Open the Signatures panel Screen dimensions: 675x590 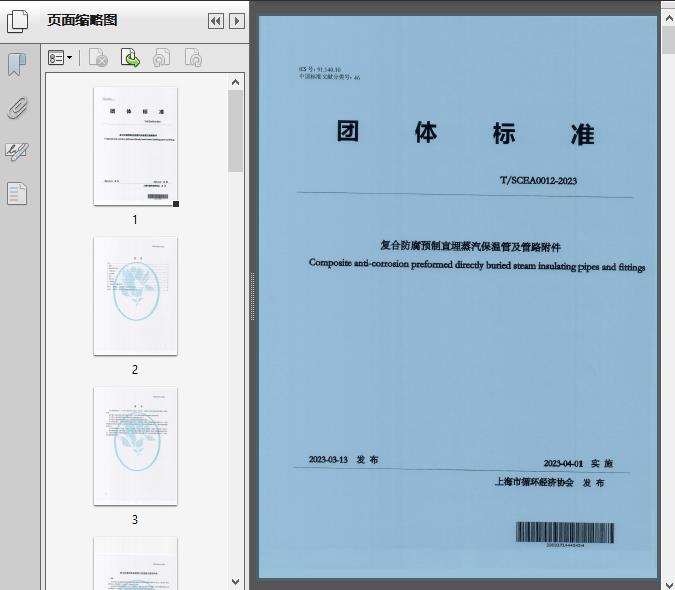tap(17, 151)
